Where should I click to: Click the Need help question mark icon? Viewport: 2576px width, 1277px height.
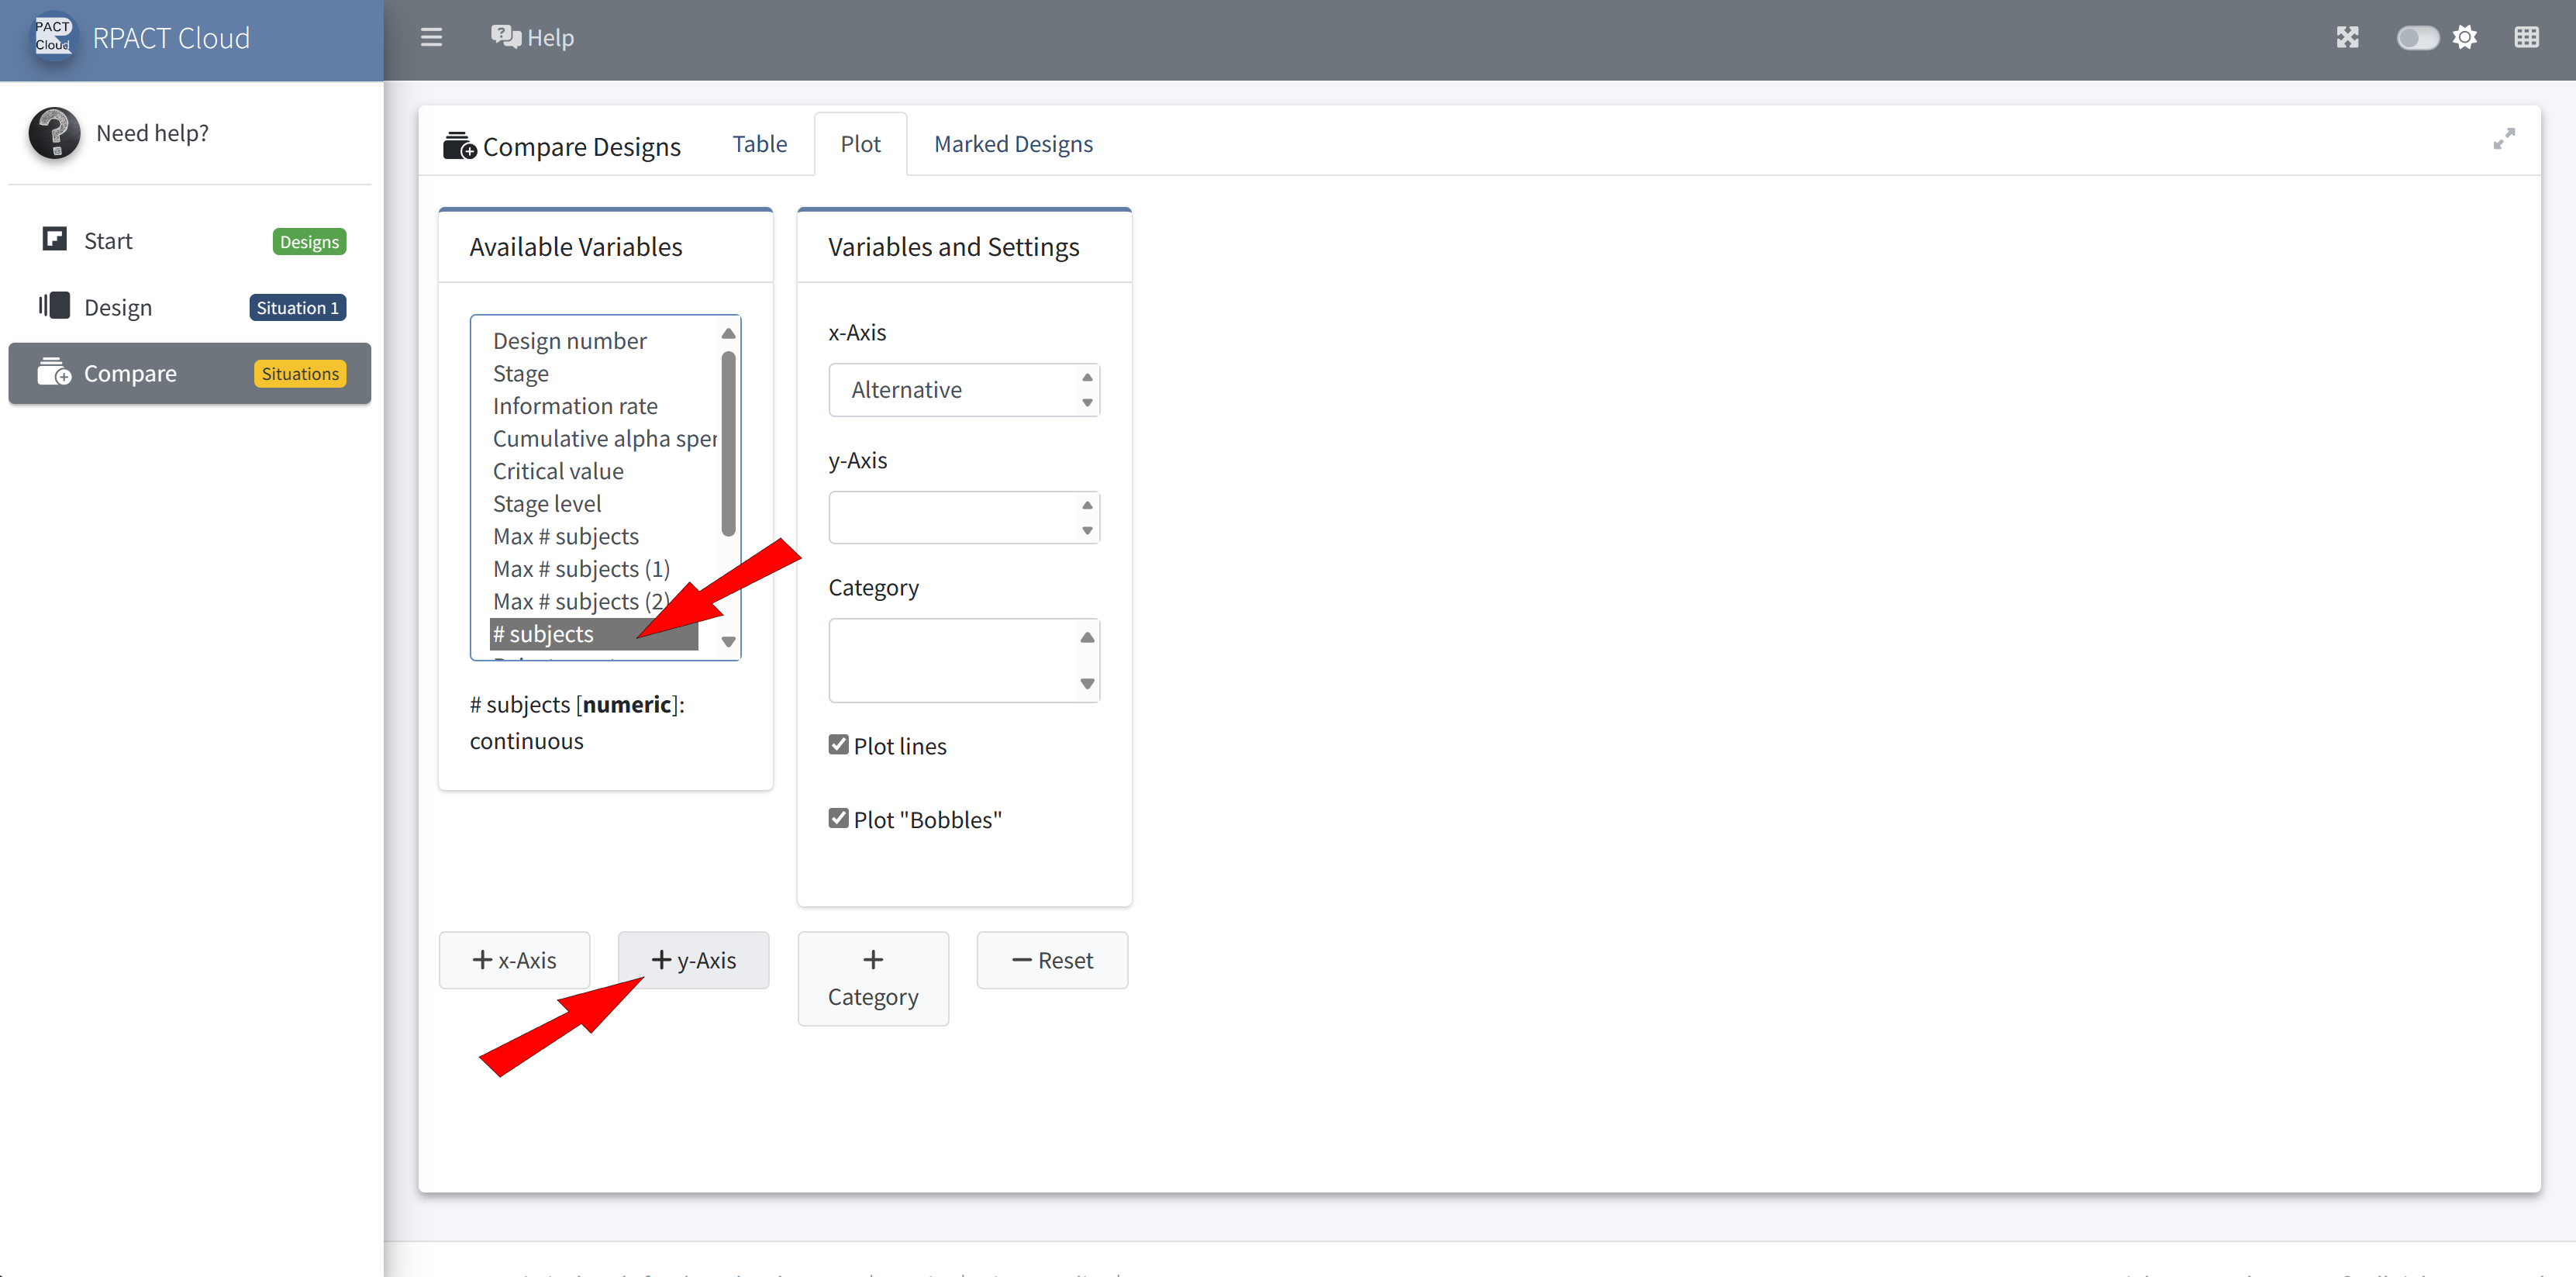54,133
